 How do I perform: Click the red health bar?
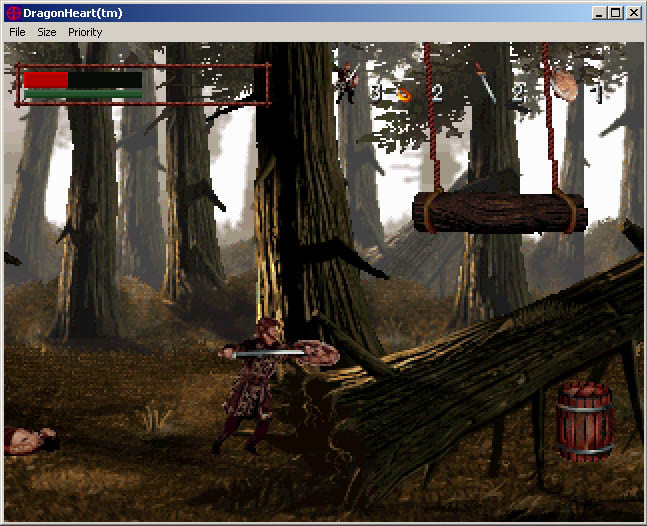tap(46, 80)
